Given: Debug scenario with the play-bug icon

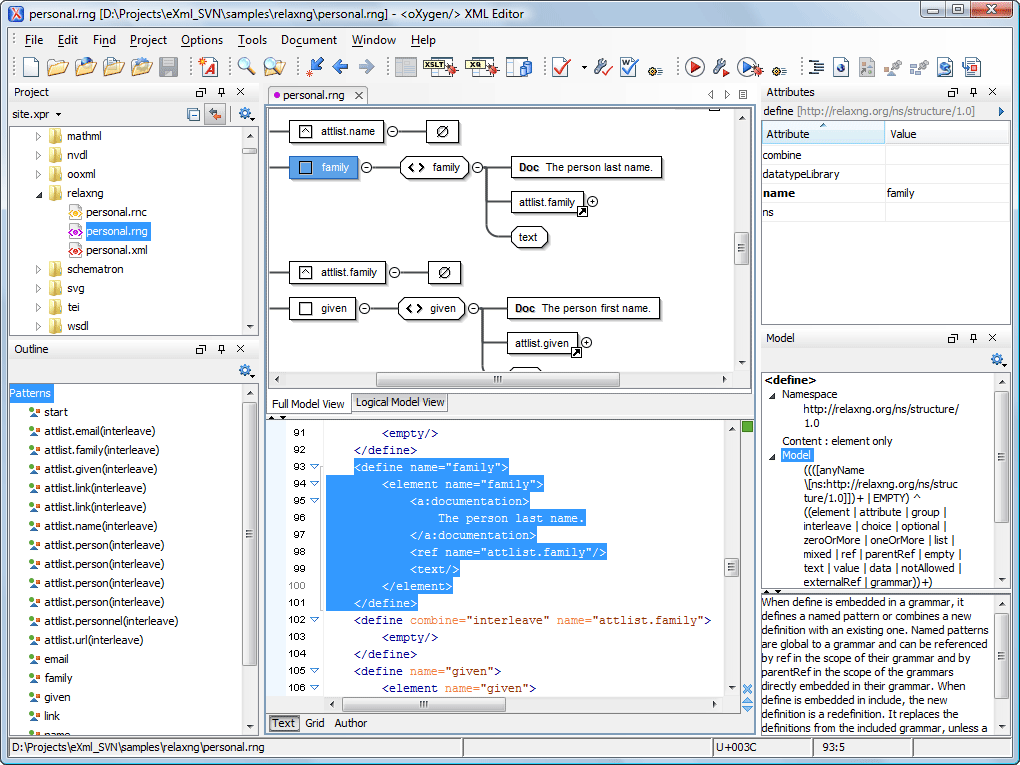Looking at the screenshot, I should tap(749, 67).
